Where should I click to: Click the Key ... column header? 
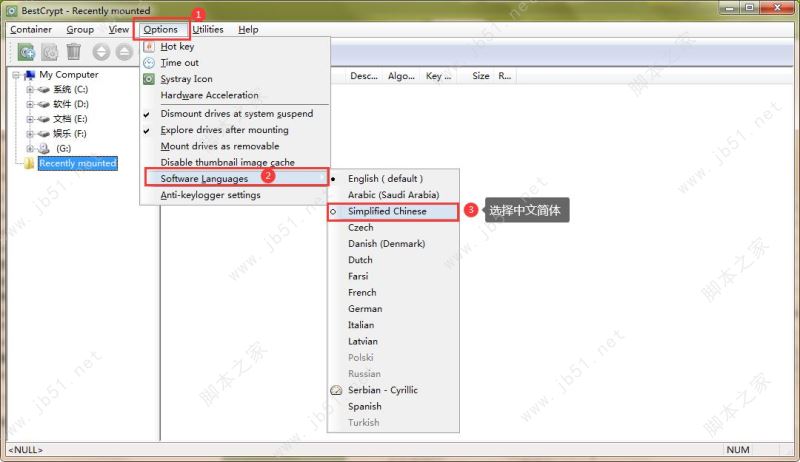(x=438, y=76)
